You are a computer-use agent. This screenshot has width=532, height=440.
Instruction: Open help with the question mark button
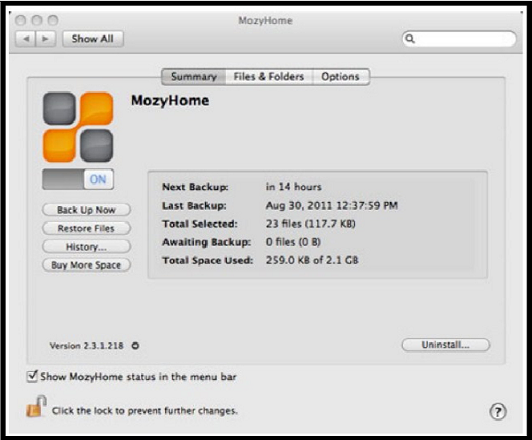click(498, 412)
